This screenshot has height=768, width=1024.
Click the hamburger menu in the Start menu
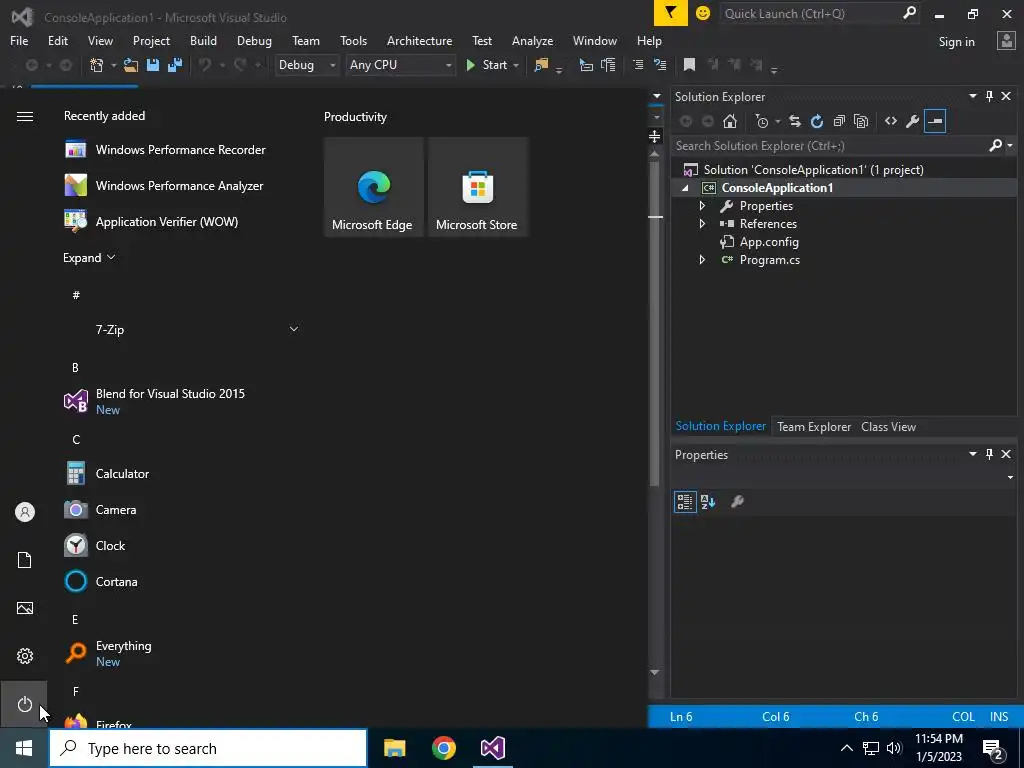click(24, 116)
